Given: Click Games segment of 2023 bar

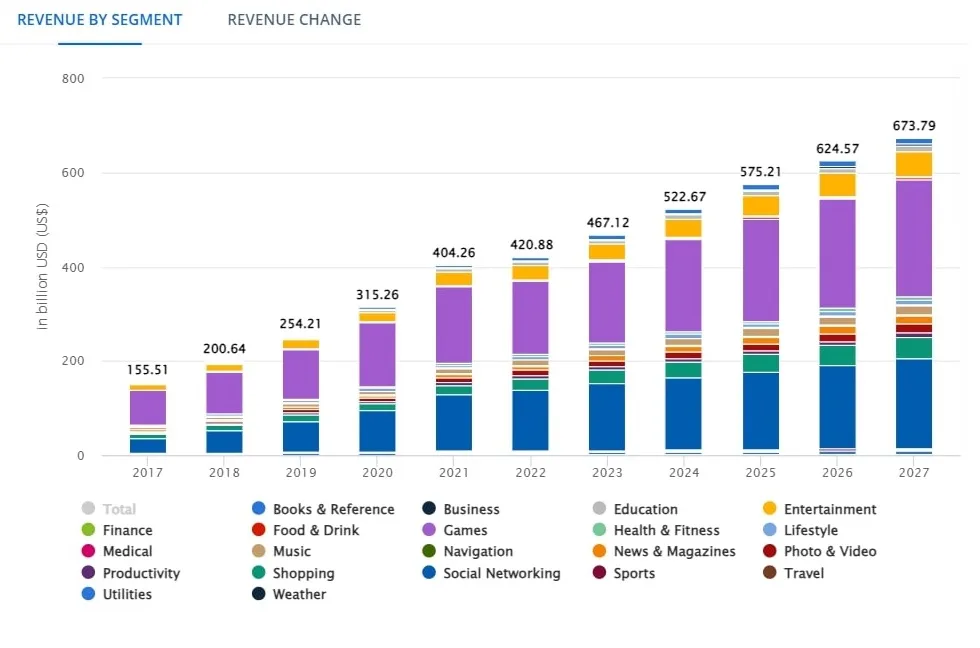Looking at the screenshot, I should pos(607,302).
